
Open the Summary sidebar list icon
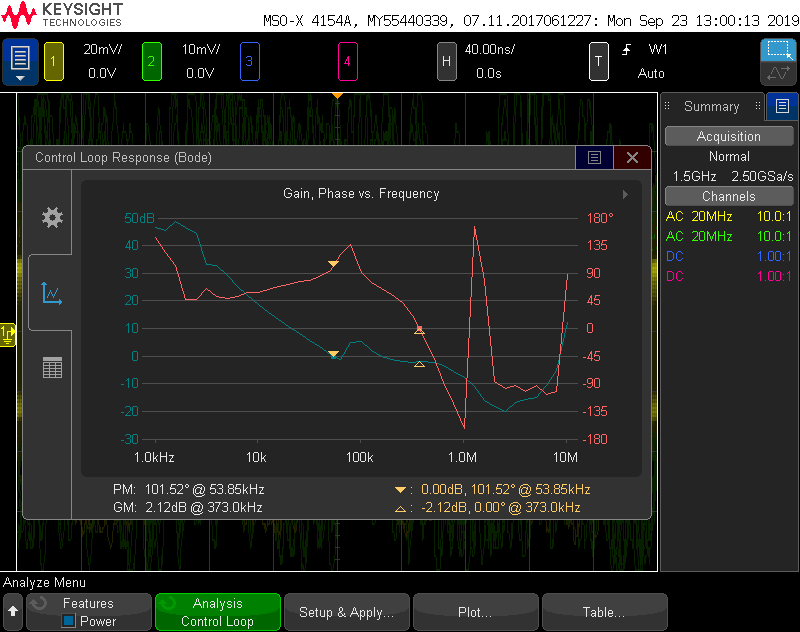(x=782, y=106)
